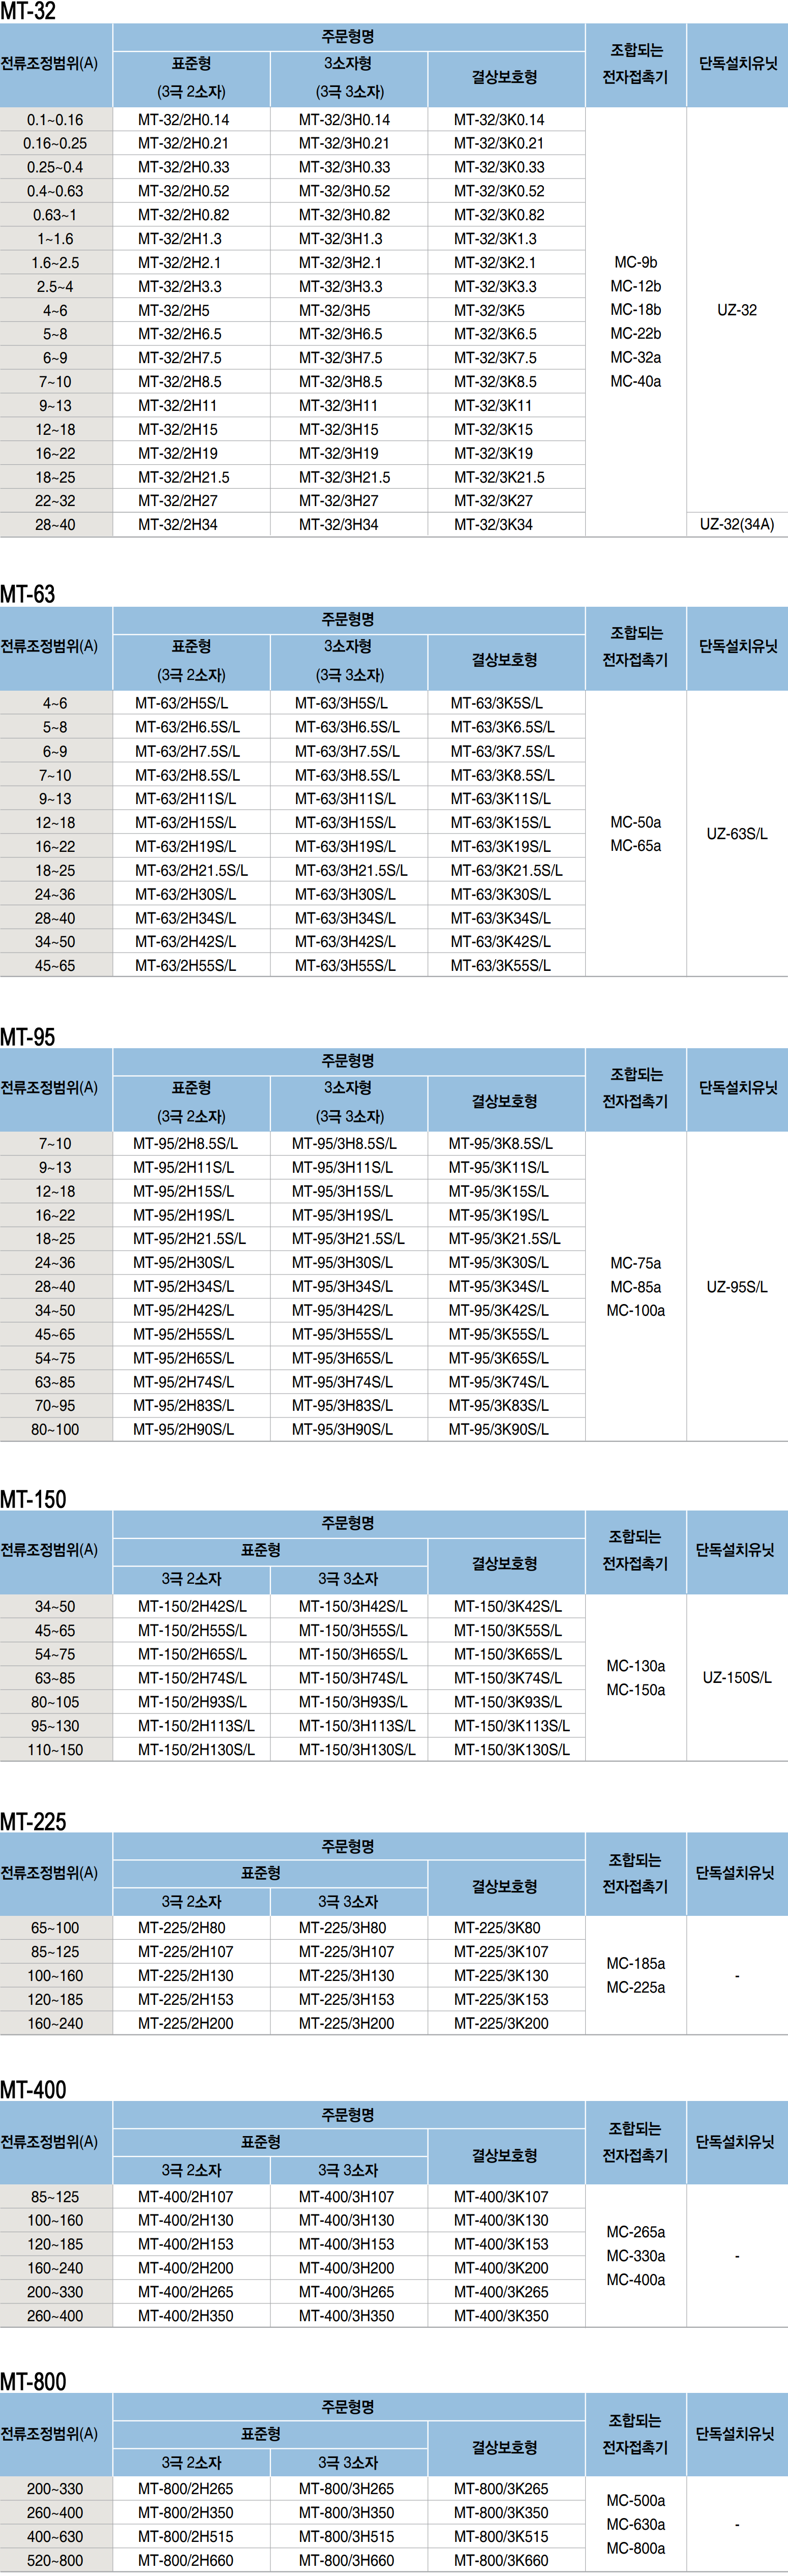788x2576 pixels.
Task: Click MC-630a contactor entry
Action: tap(636, 2525)
